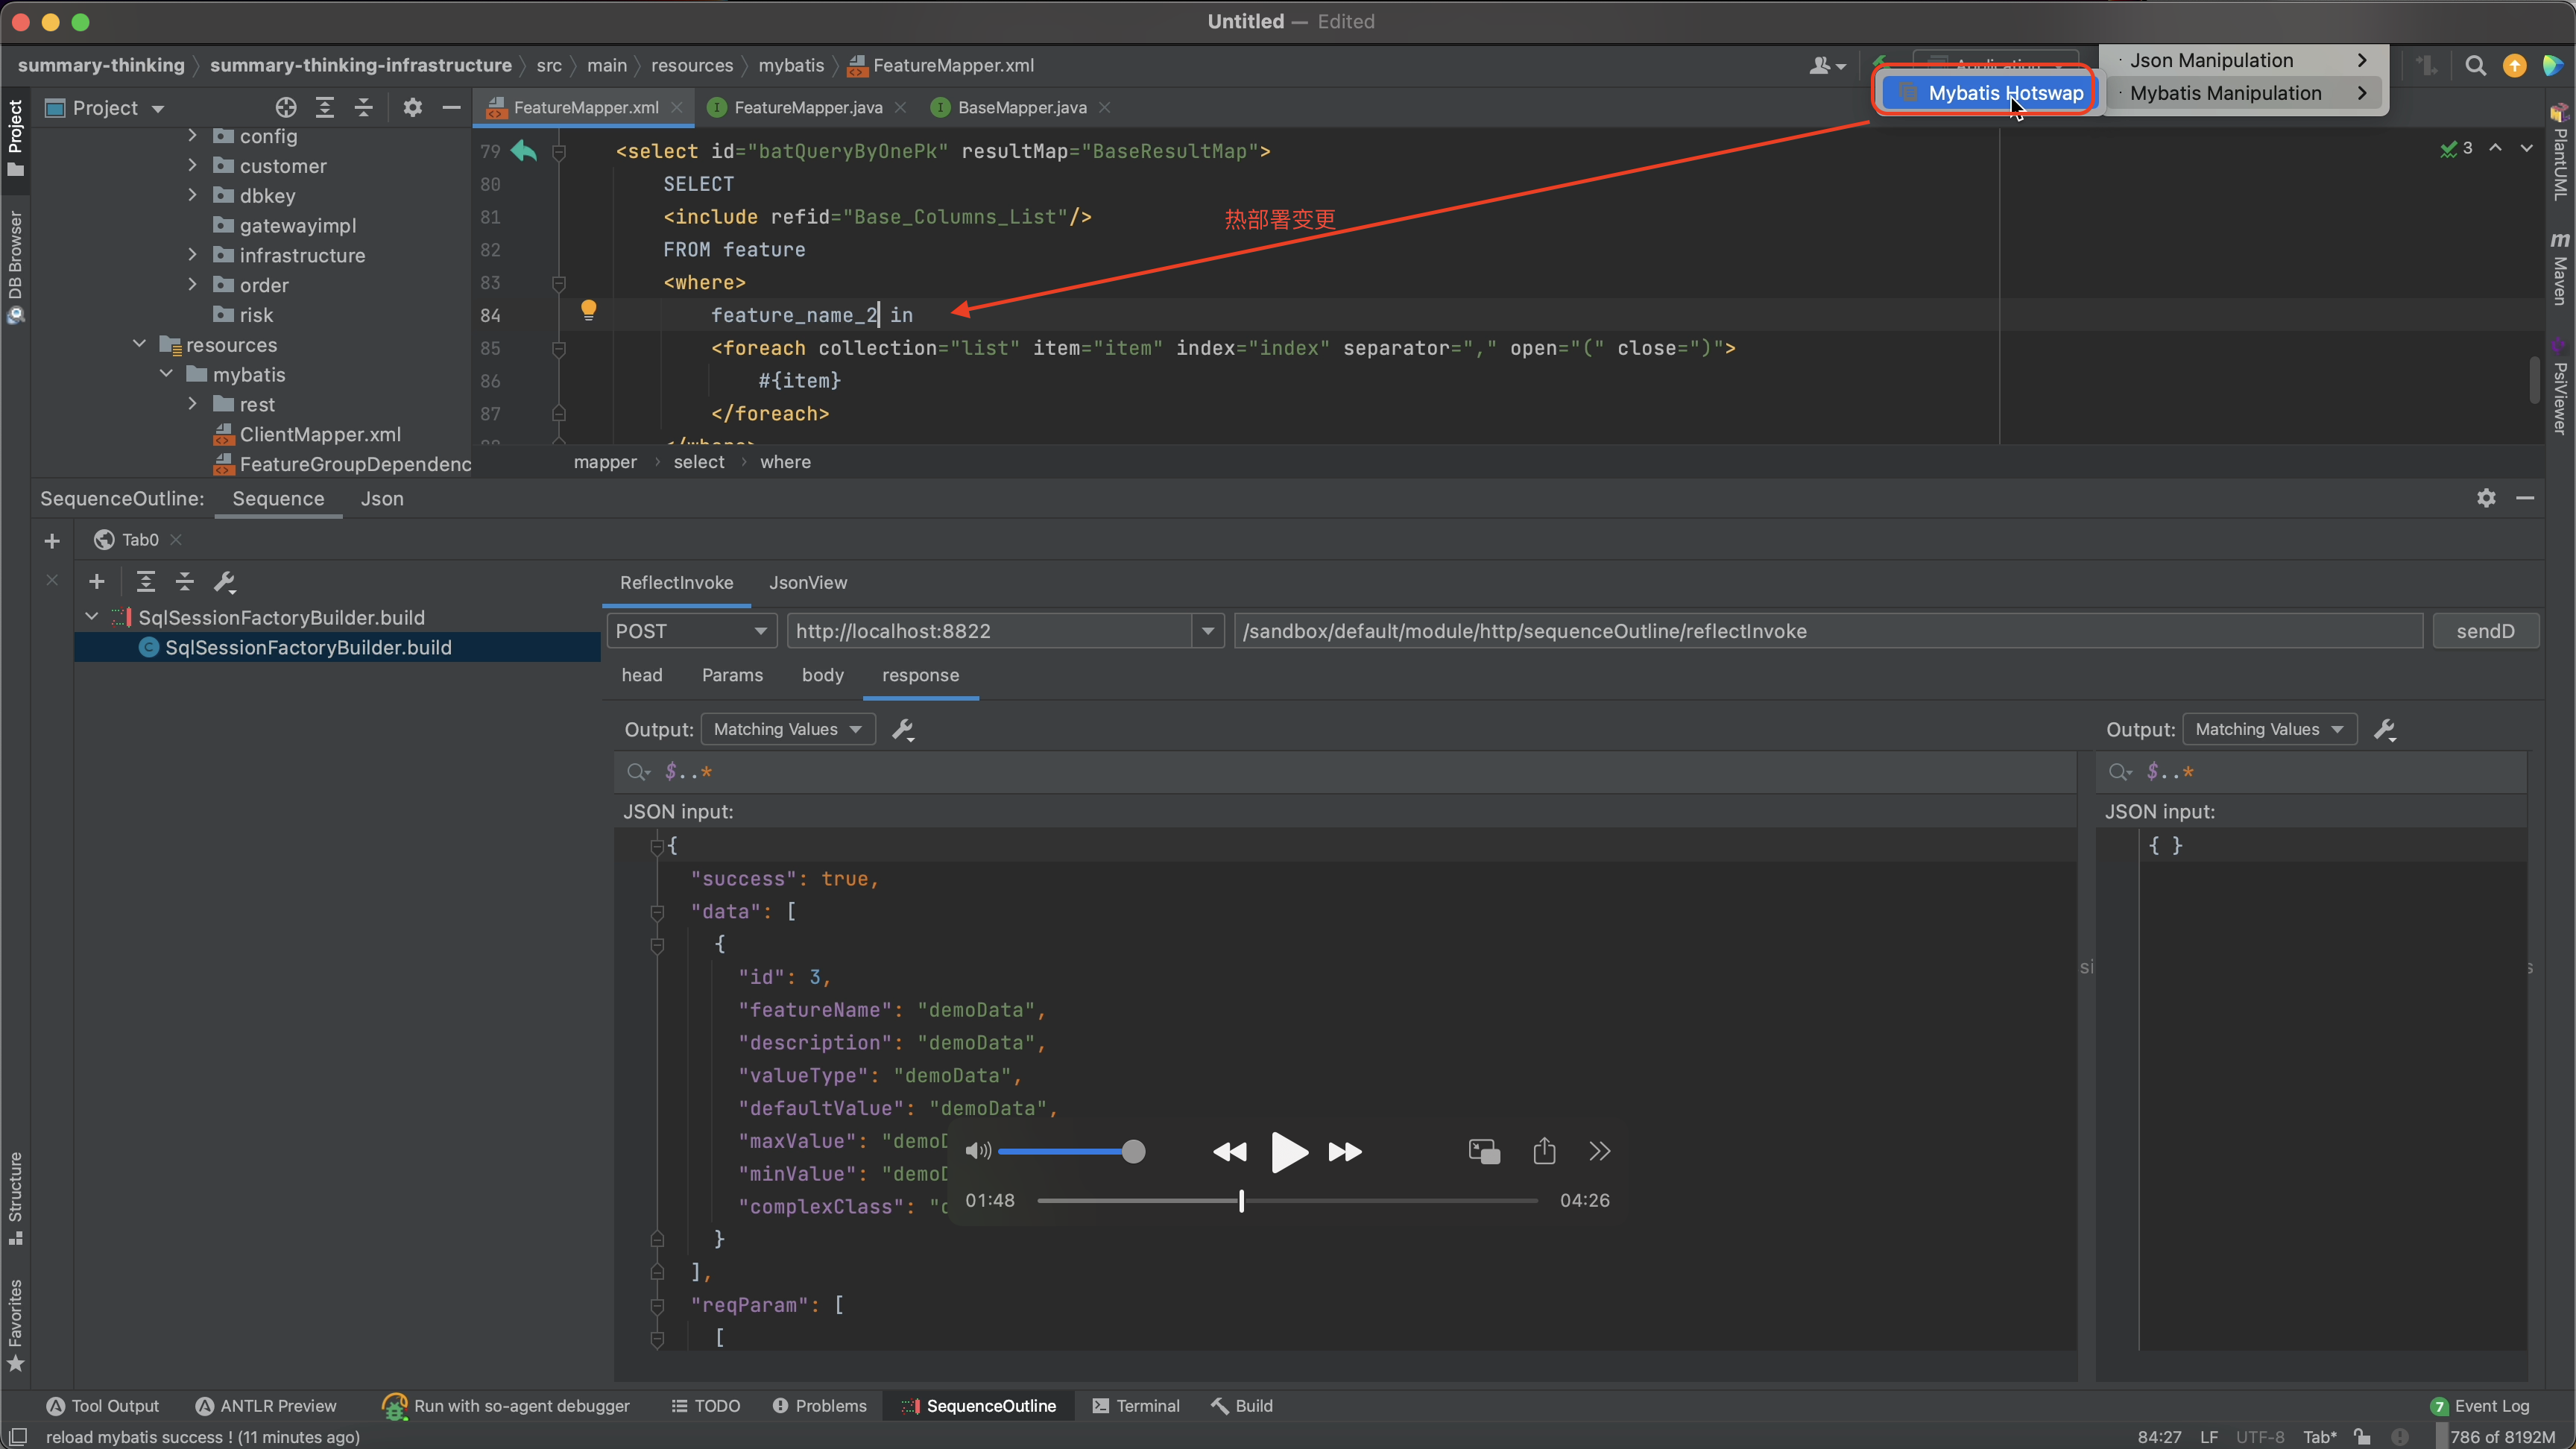Screen dimensions: 2576x1449
Task: Collapse the resources folder
Action: coord(139,344)
